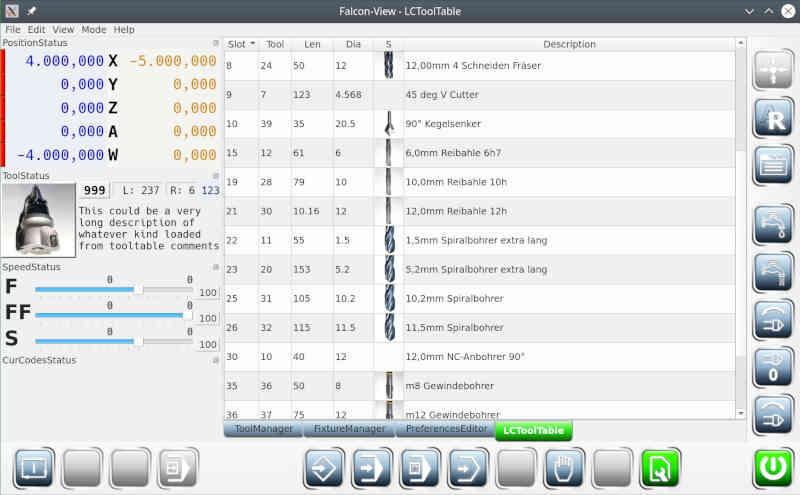Click the R reference button in right sidebar
The width and height of the screenshot is (800, 495).
773,118
